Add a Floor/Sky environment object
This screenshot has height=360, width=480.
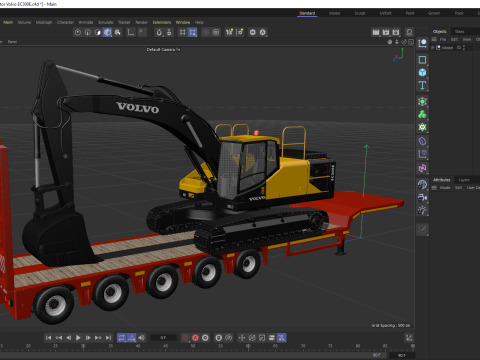coord(422,184)
